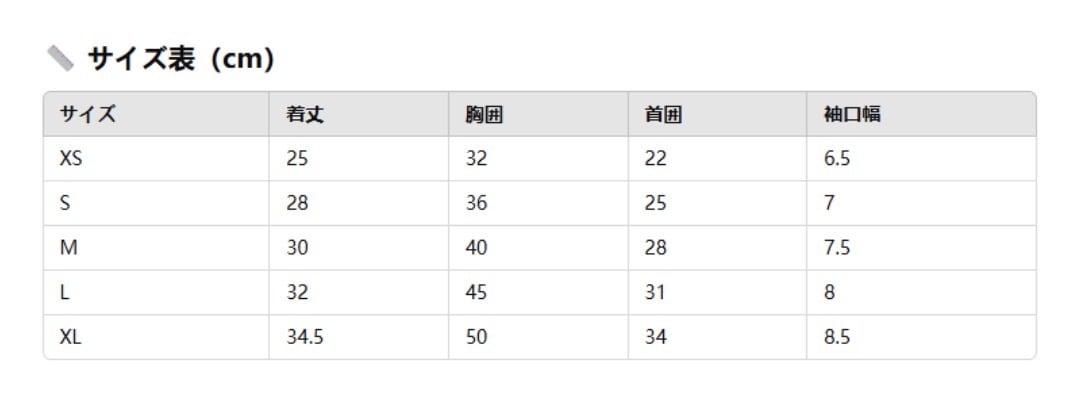Screen dimensions: 1071x412
Task: Select the 首囲 column header
Action: point(662,114)
